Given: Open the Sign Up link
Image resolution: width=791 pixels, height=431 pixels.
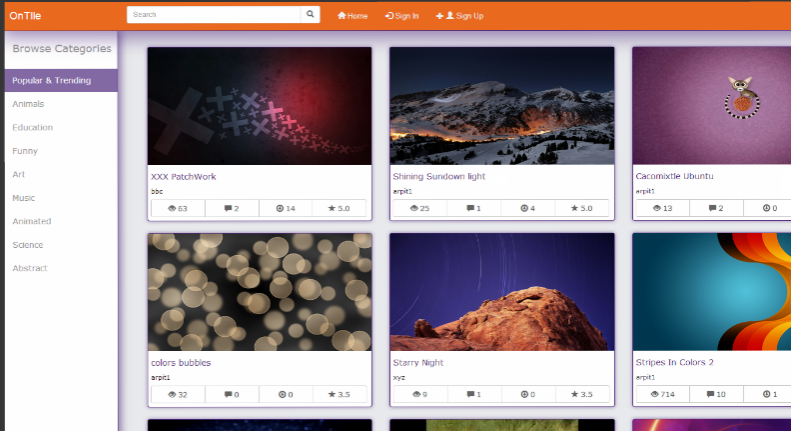Looking at the screenshot, I should pos(460,16).
